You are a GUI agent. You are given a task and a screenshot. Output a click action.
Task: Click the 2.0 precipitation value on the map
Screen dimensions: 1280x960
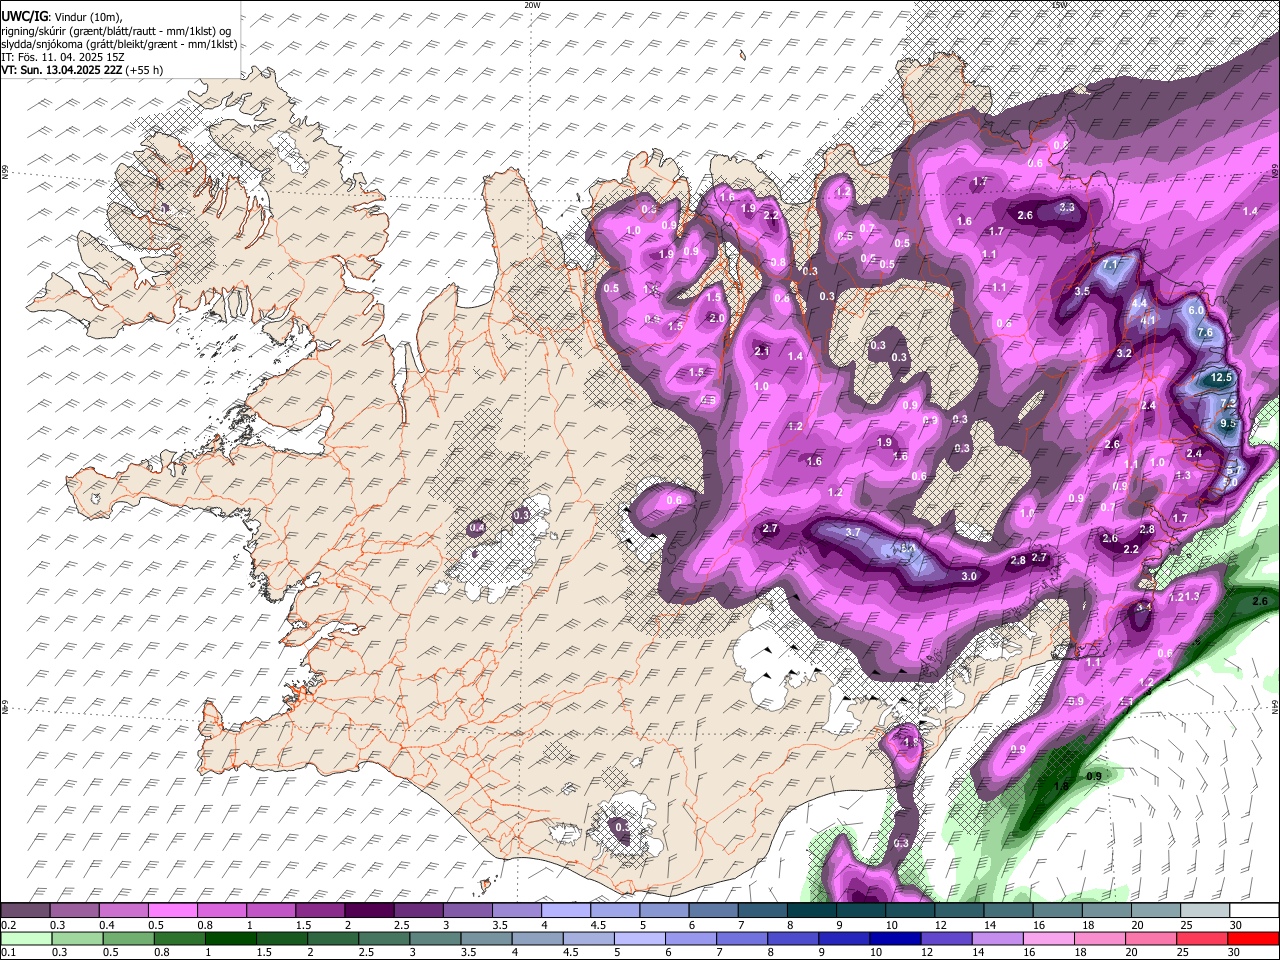pyautogui.click(x=716, y=318)
